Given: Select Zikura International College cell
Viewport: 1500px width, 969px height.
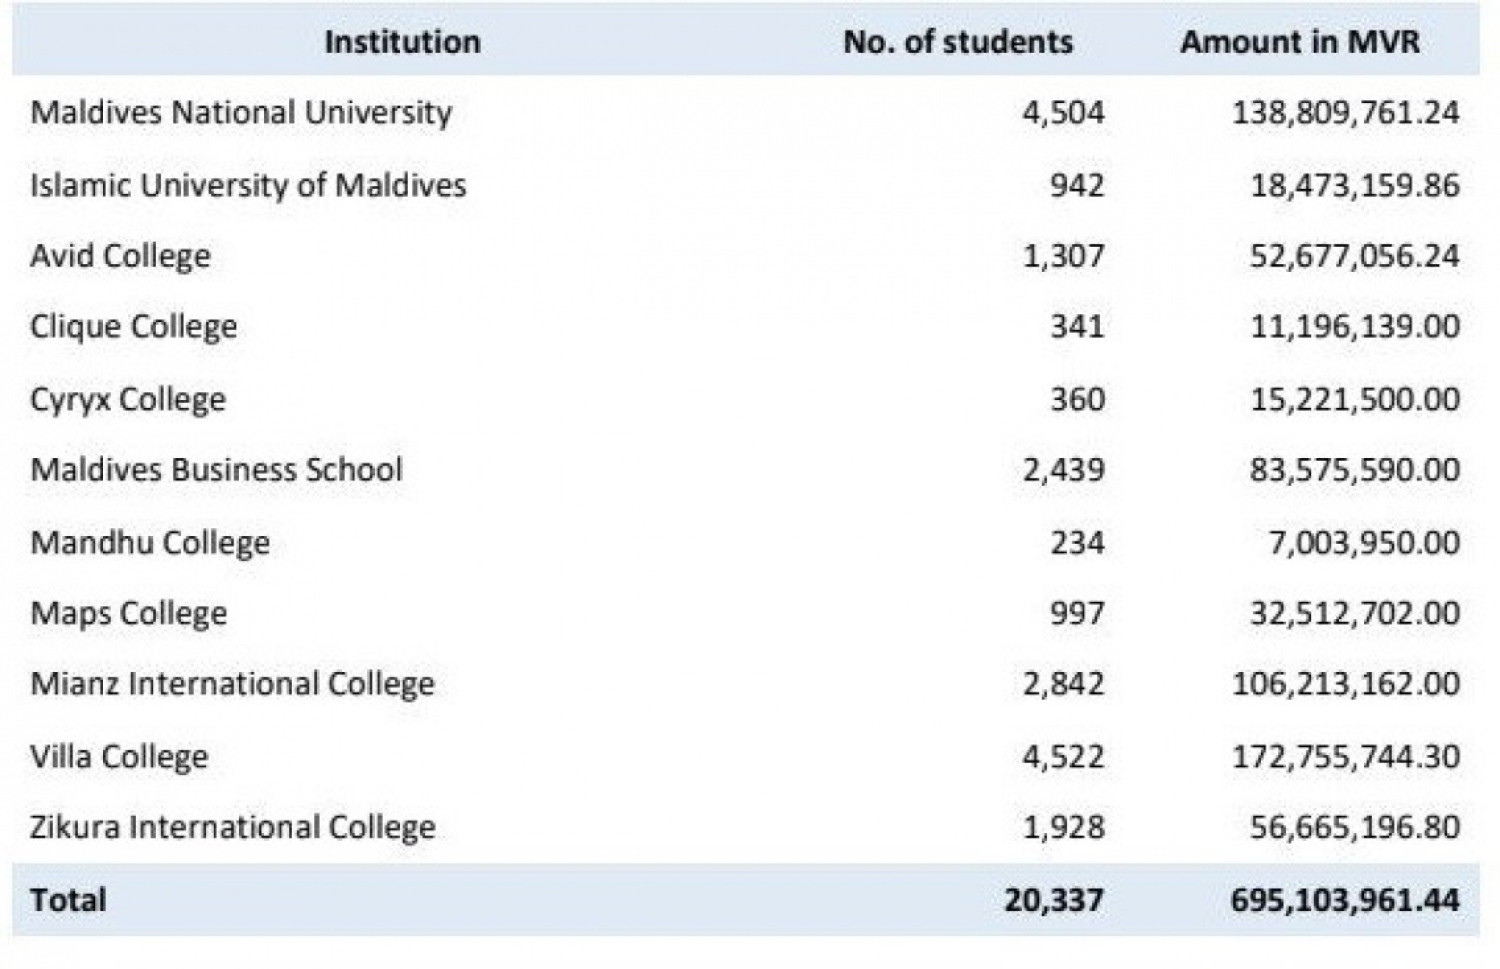Looking at the screenshot, I should coord(232,827).
